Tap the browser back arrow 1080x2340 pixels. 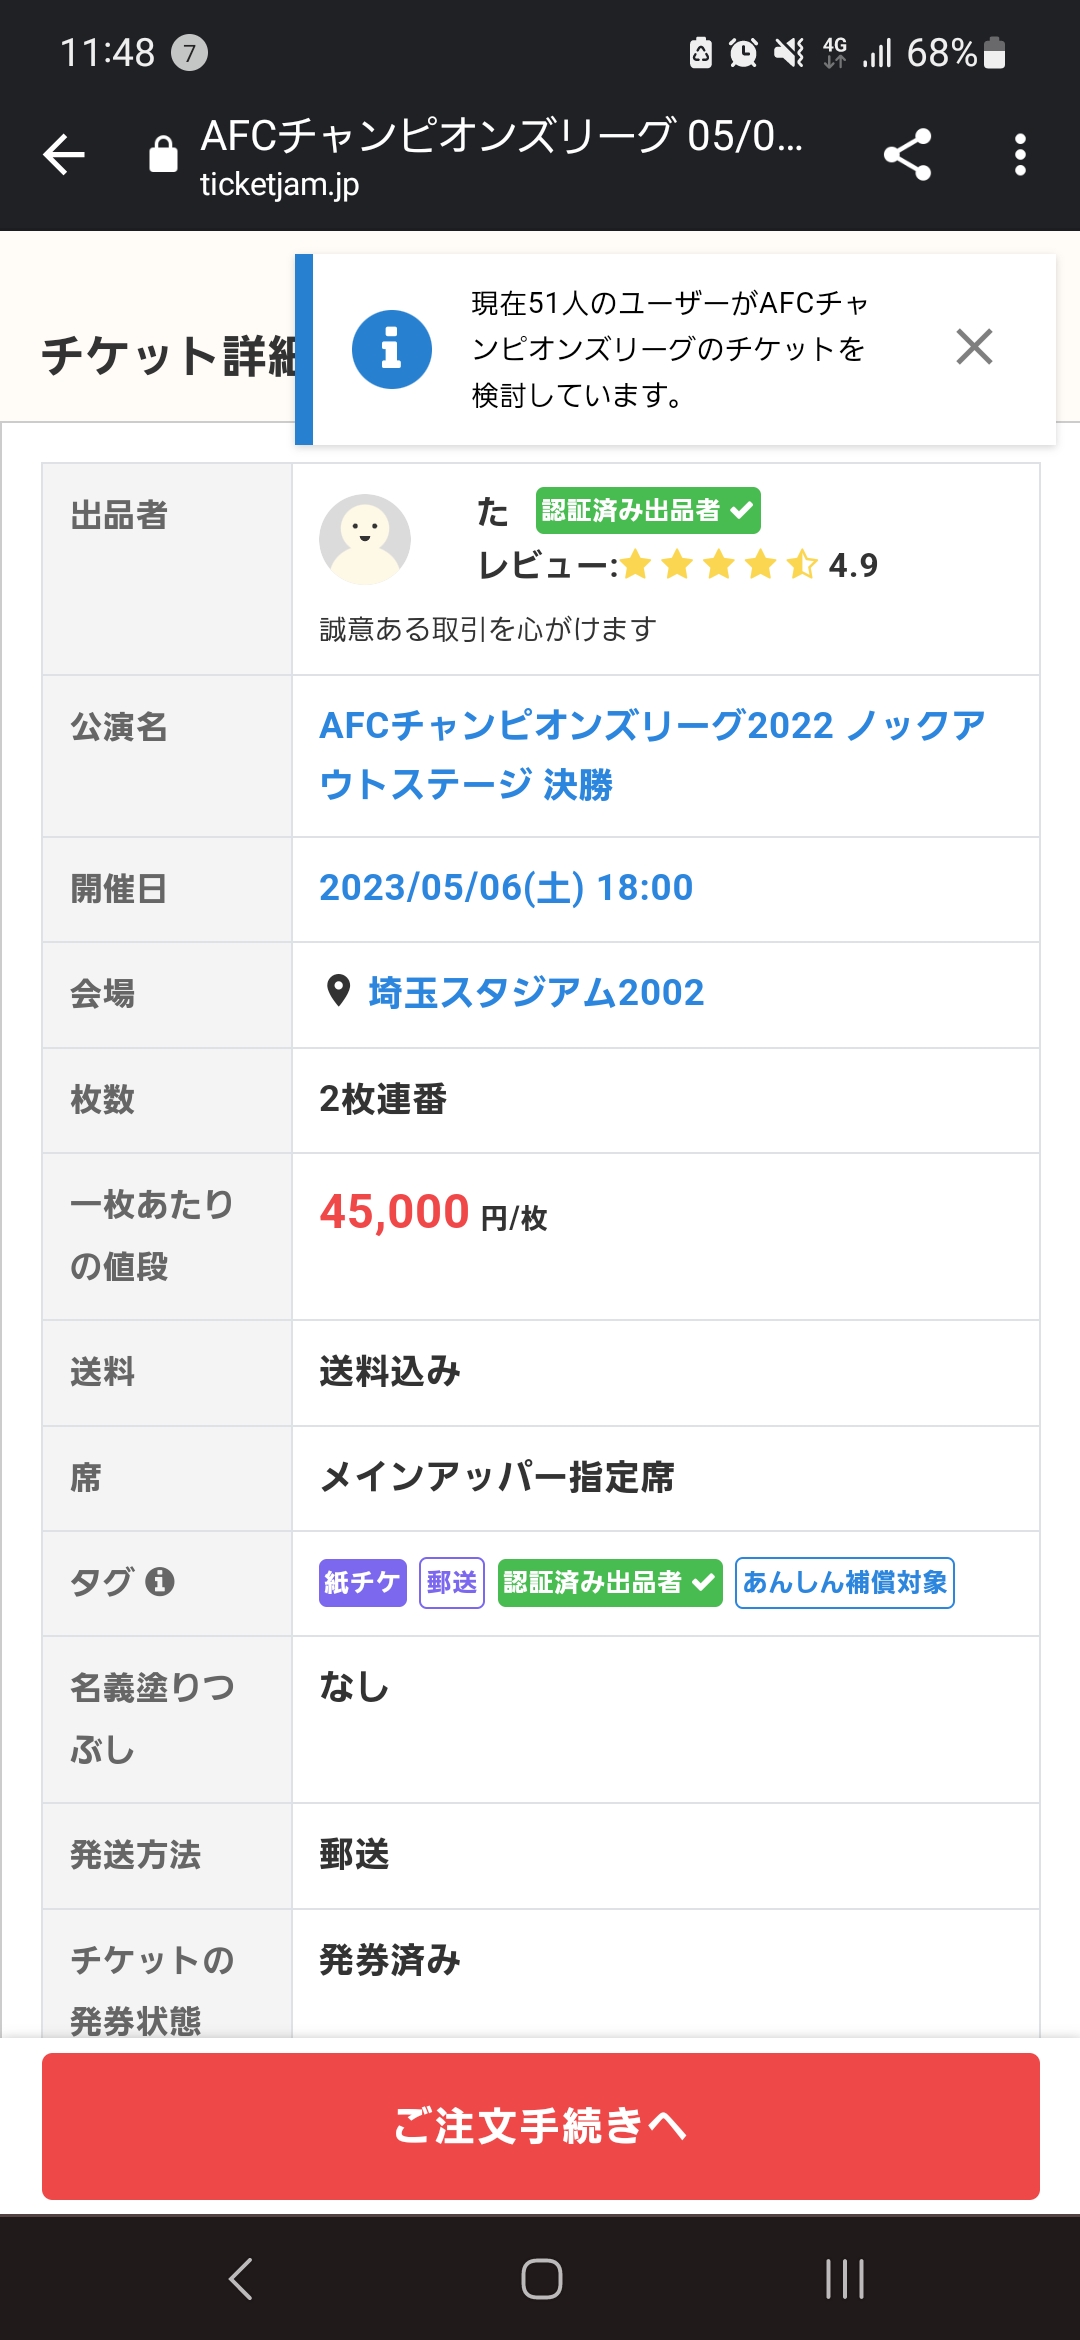65,155
